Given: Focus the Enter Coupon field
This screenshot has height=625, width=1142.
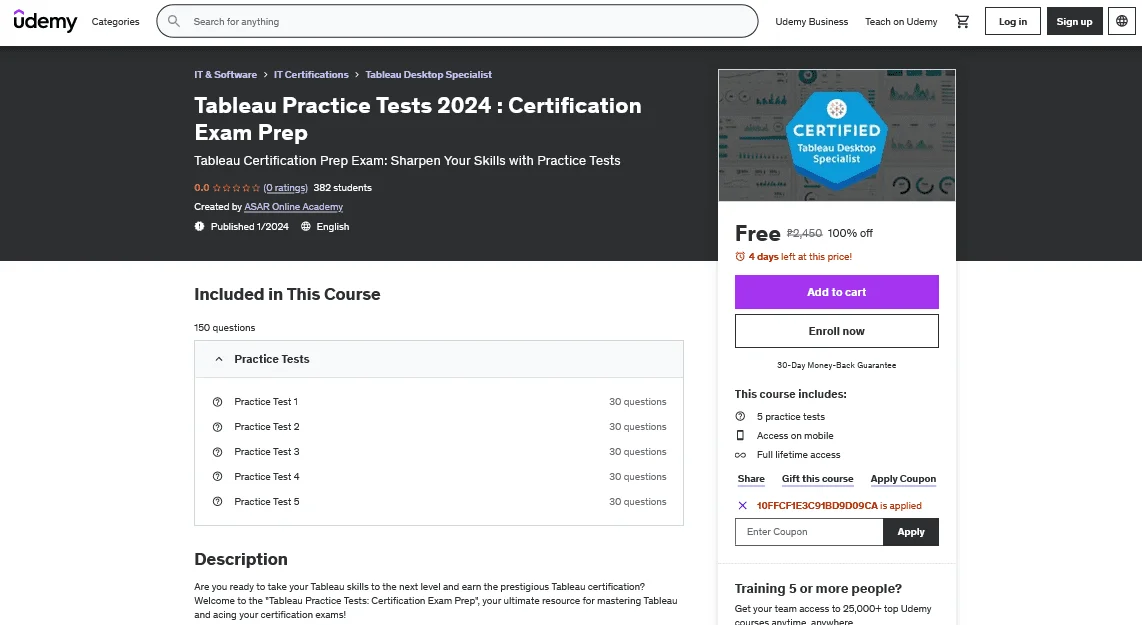Looking at the screenshot, I should click(808, 532).
